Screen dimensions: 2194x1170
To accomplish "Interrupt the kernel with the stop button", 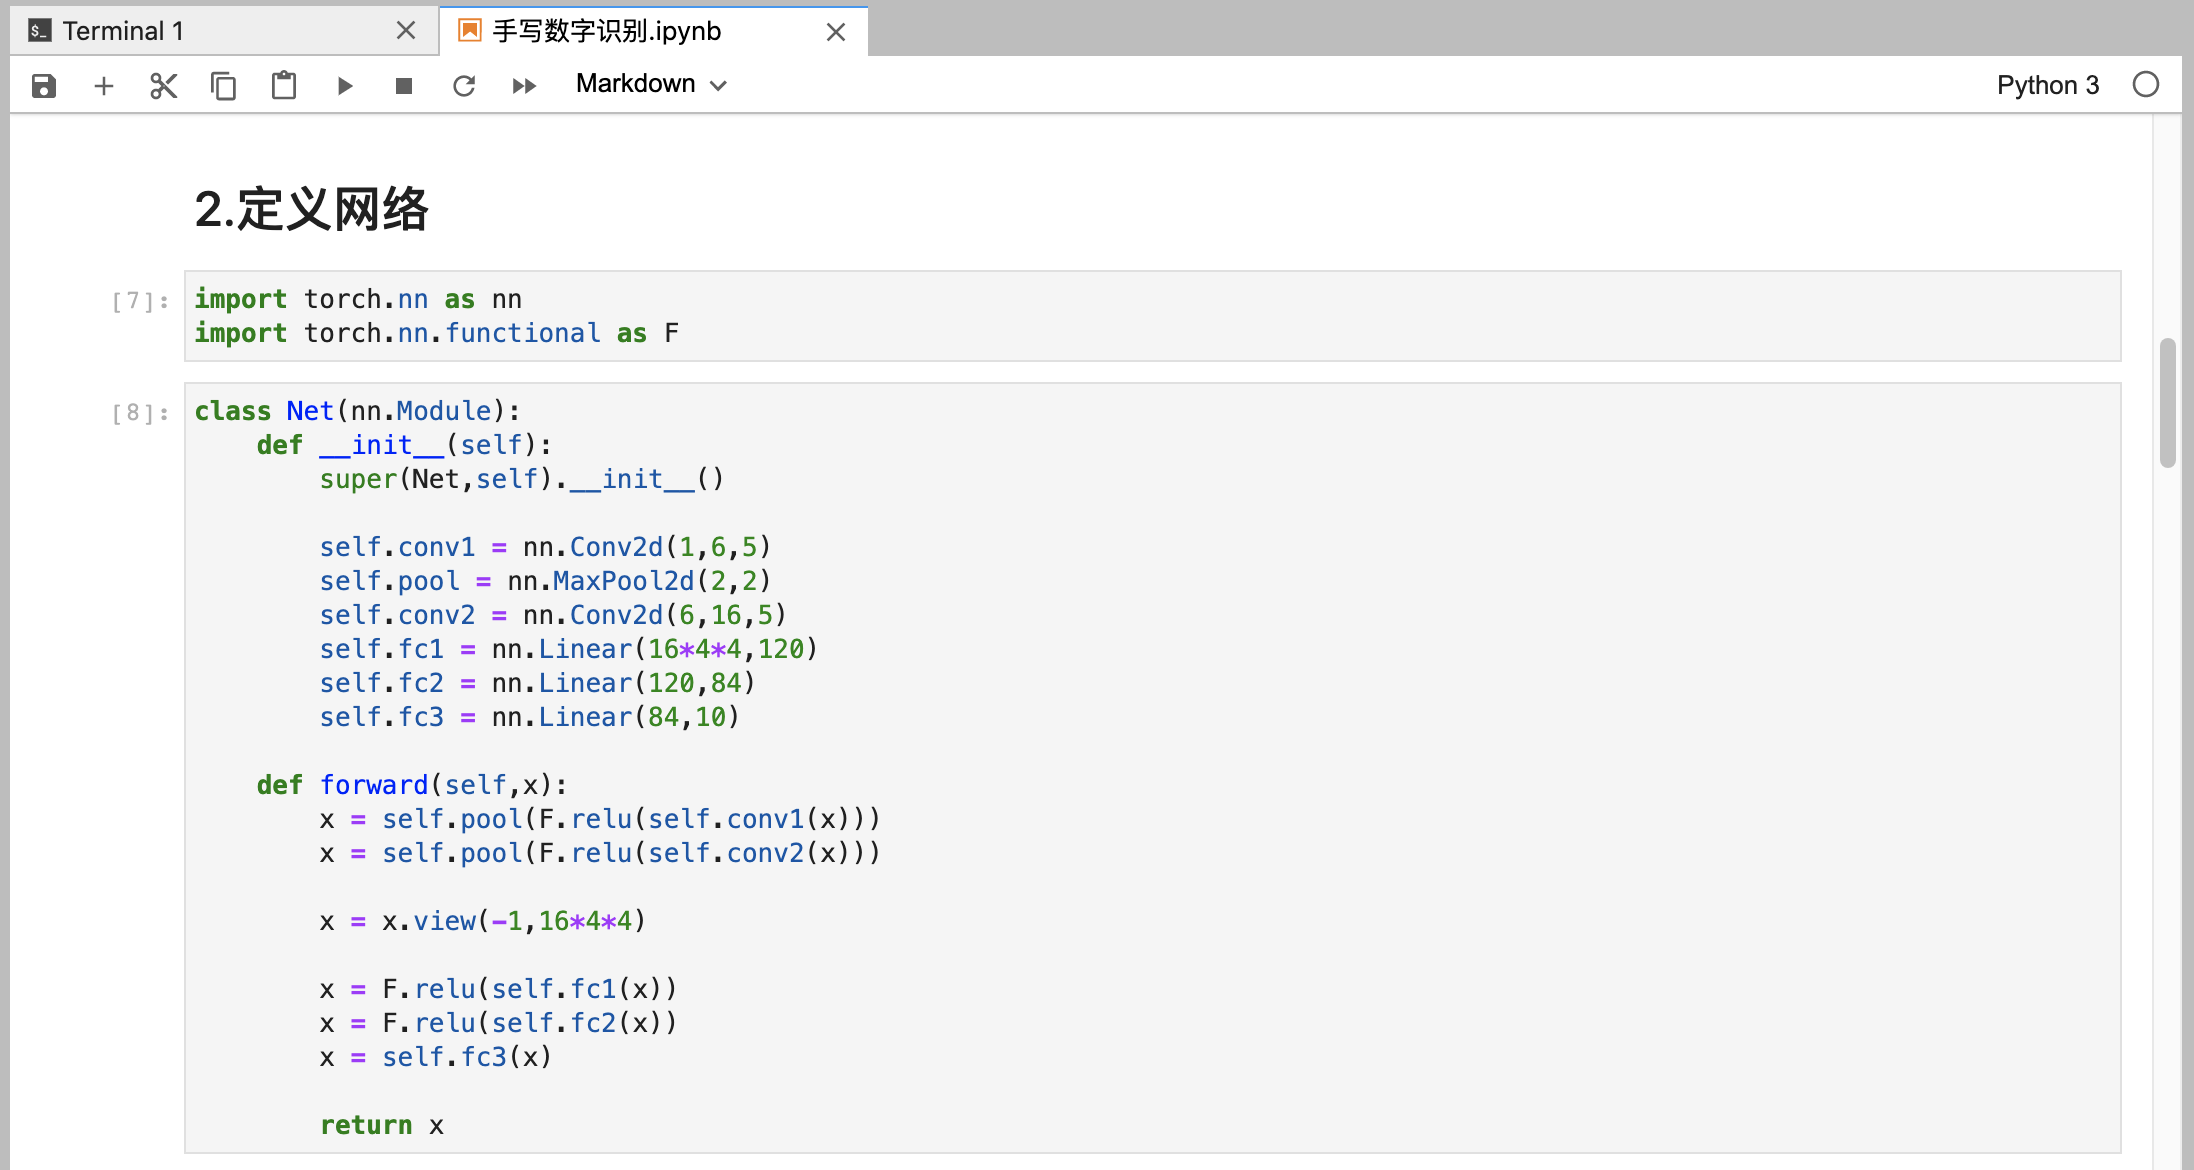I will (404, 86).
